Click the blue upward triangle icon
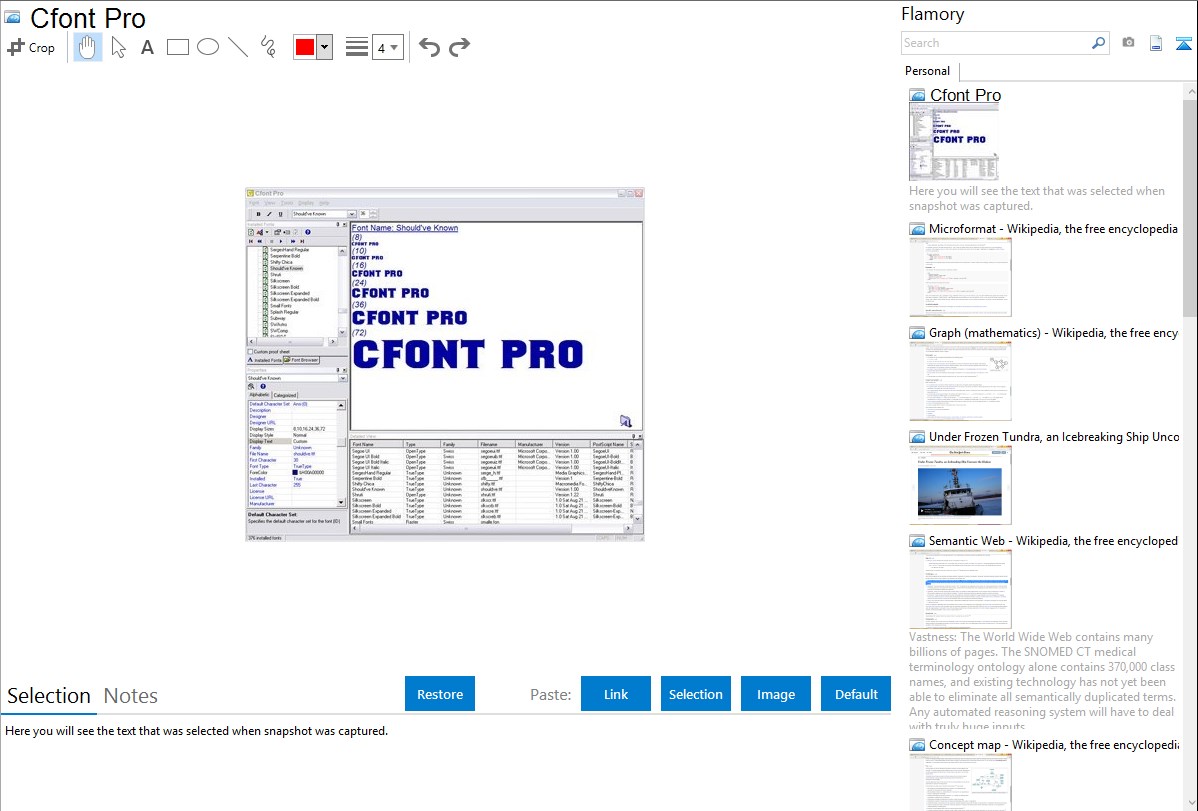Screen dimensions: 1198x811 pos(1183,44)
